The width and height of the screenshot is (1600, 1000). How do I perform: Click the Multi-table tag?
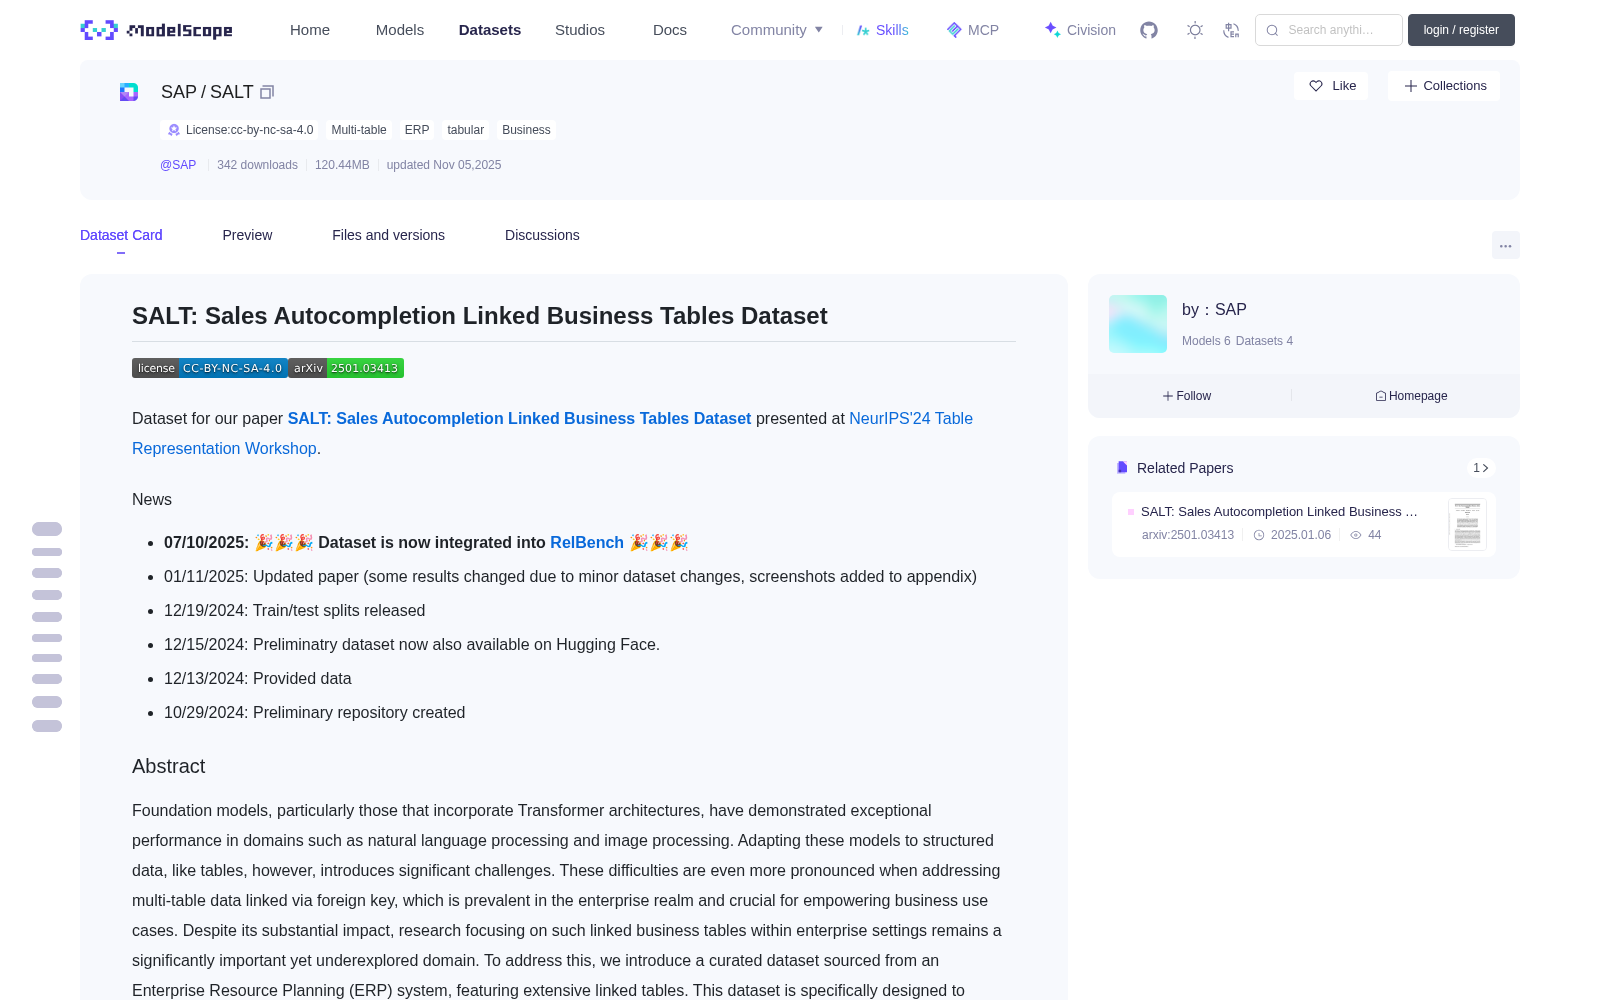click(359, 130)
